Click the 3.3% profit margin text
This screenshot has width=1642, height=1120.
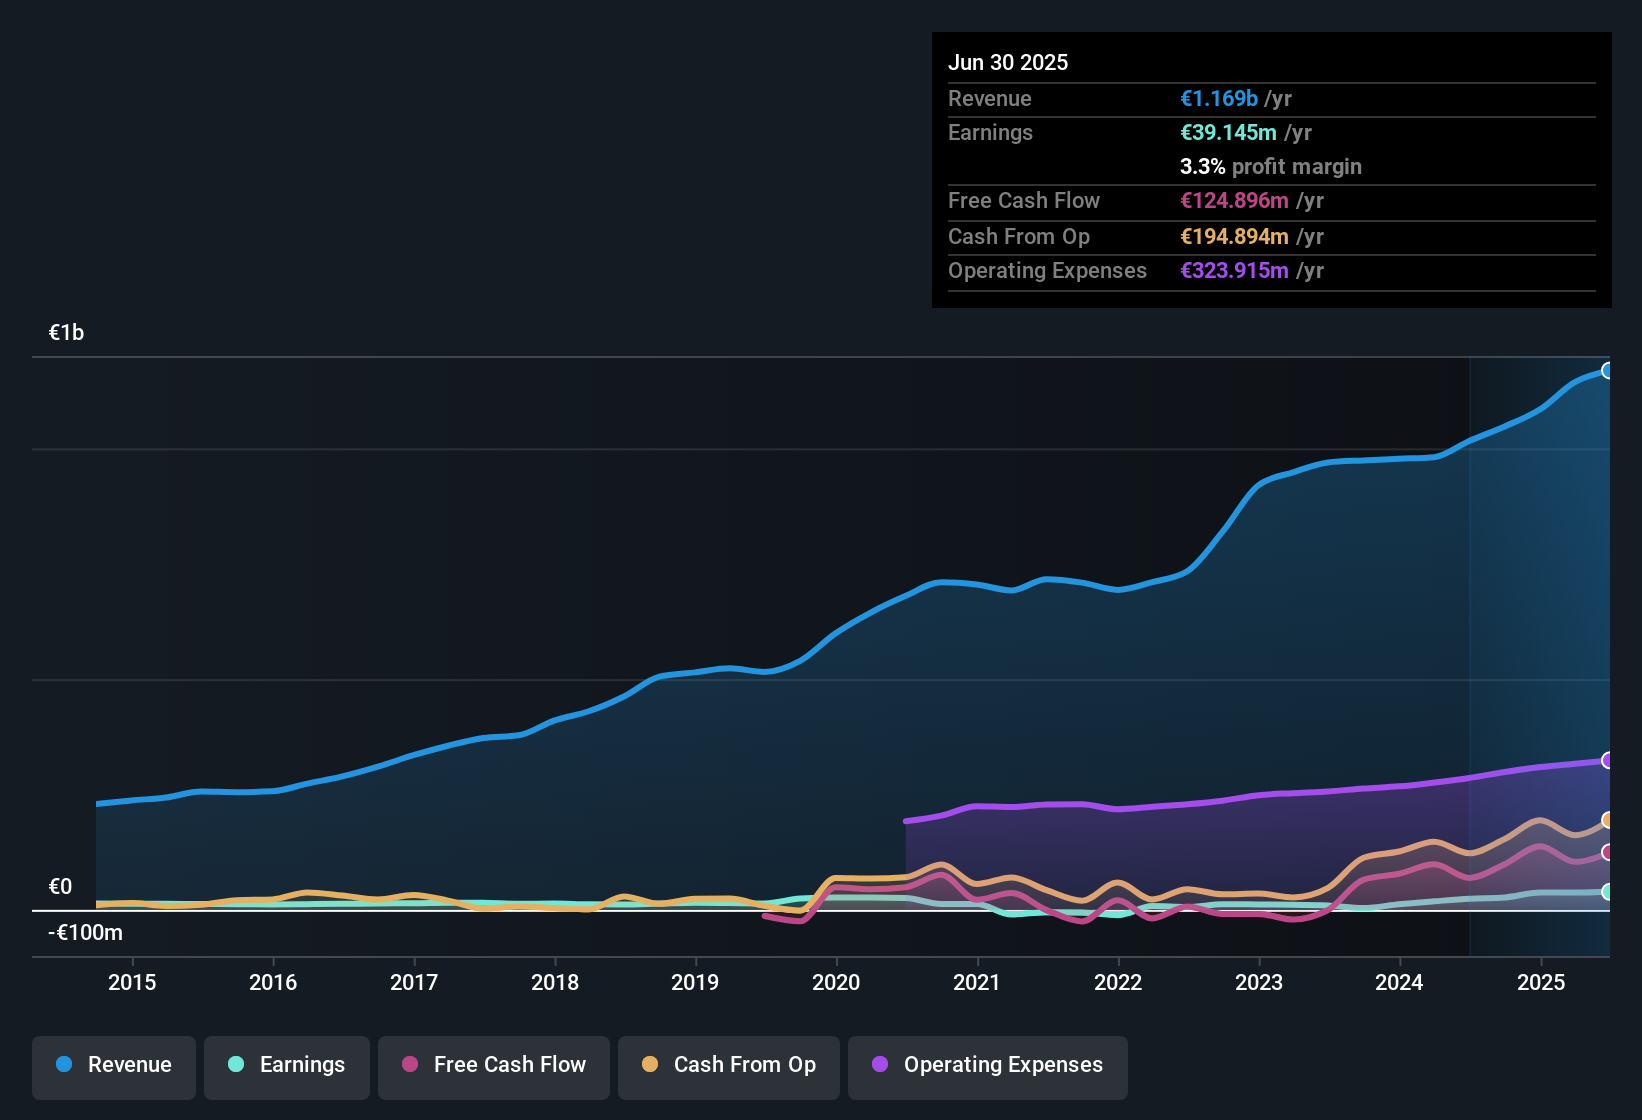(1271, 166)
